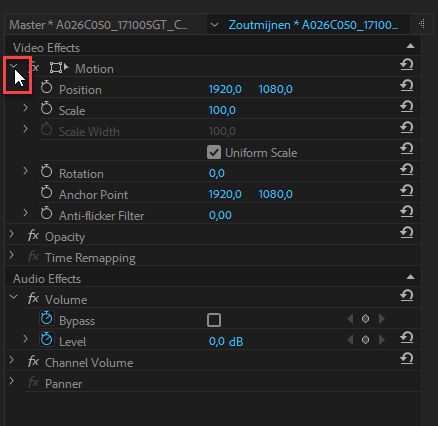438x426 pixels.
Task: Open the clip selector dropdown arrow
Action: point(215,25)
